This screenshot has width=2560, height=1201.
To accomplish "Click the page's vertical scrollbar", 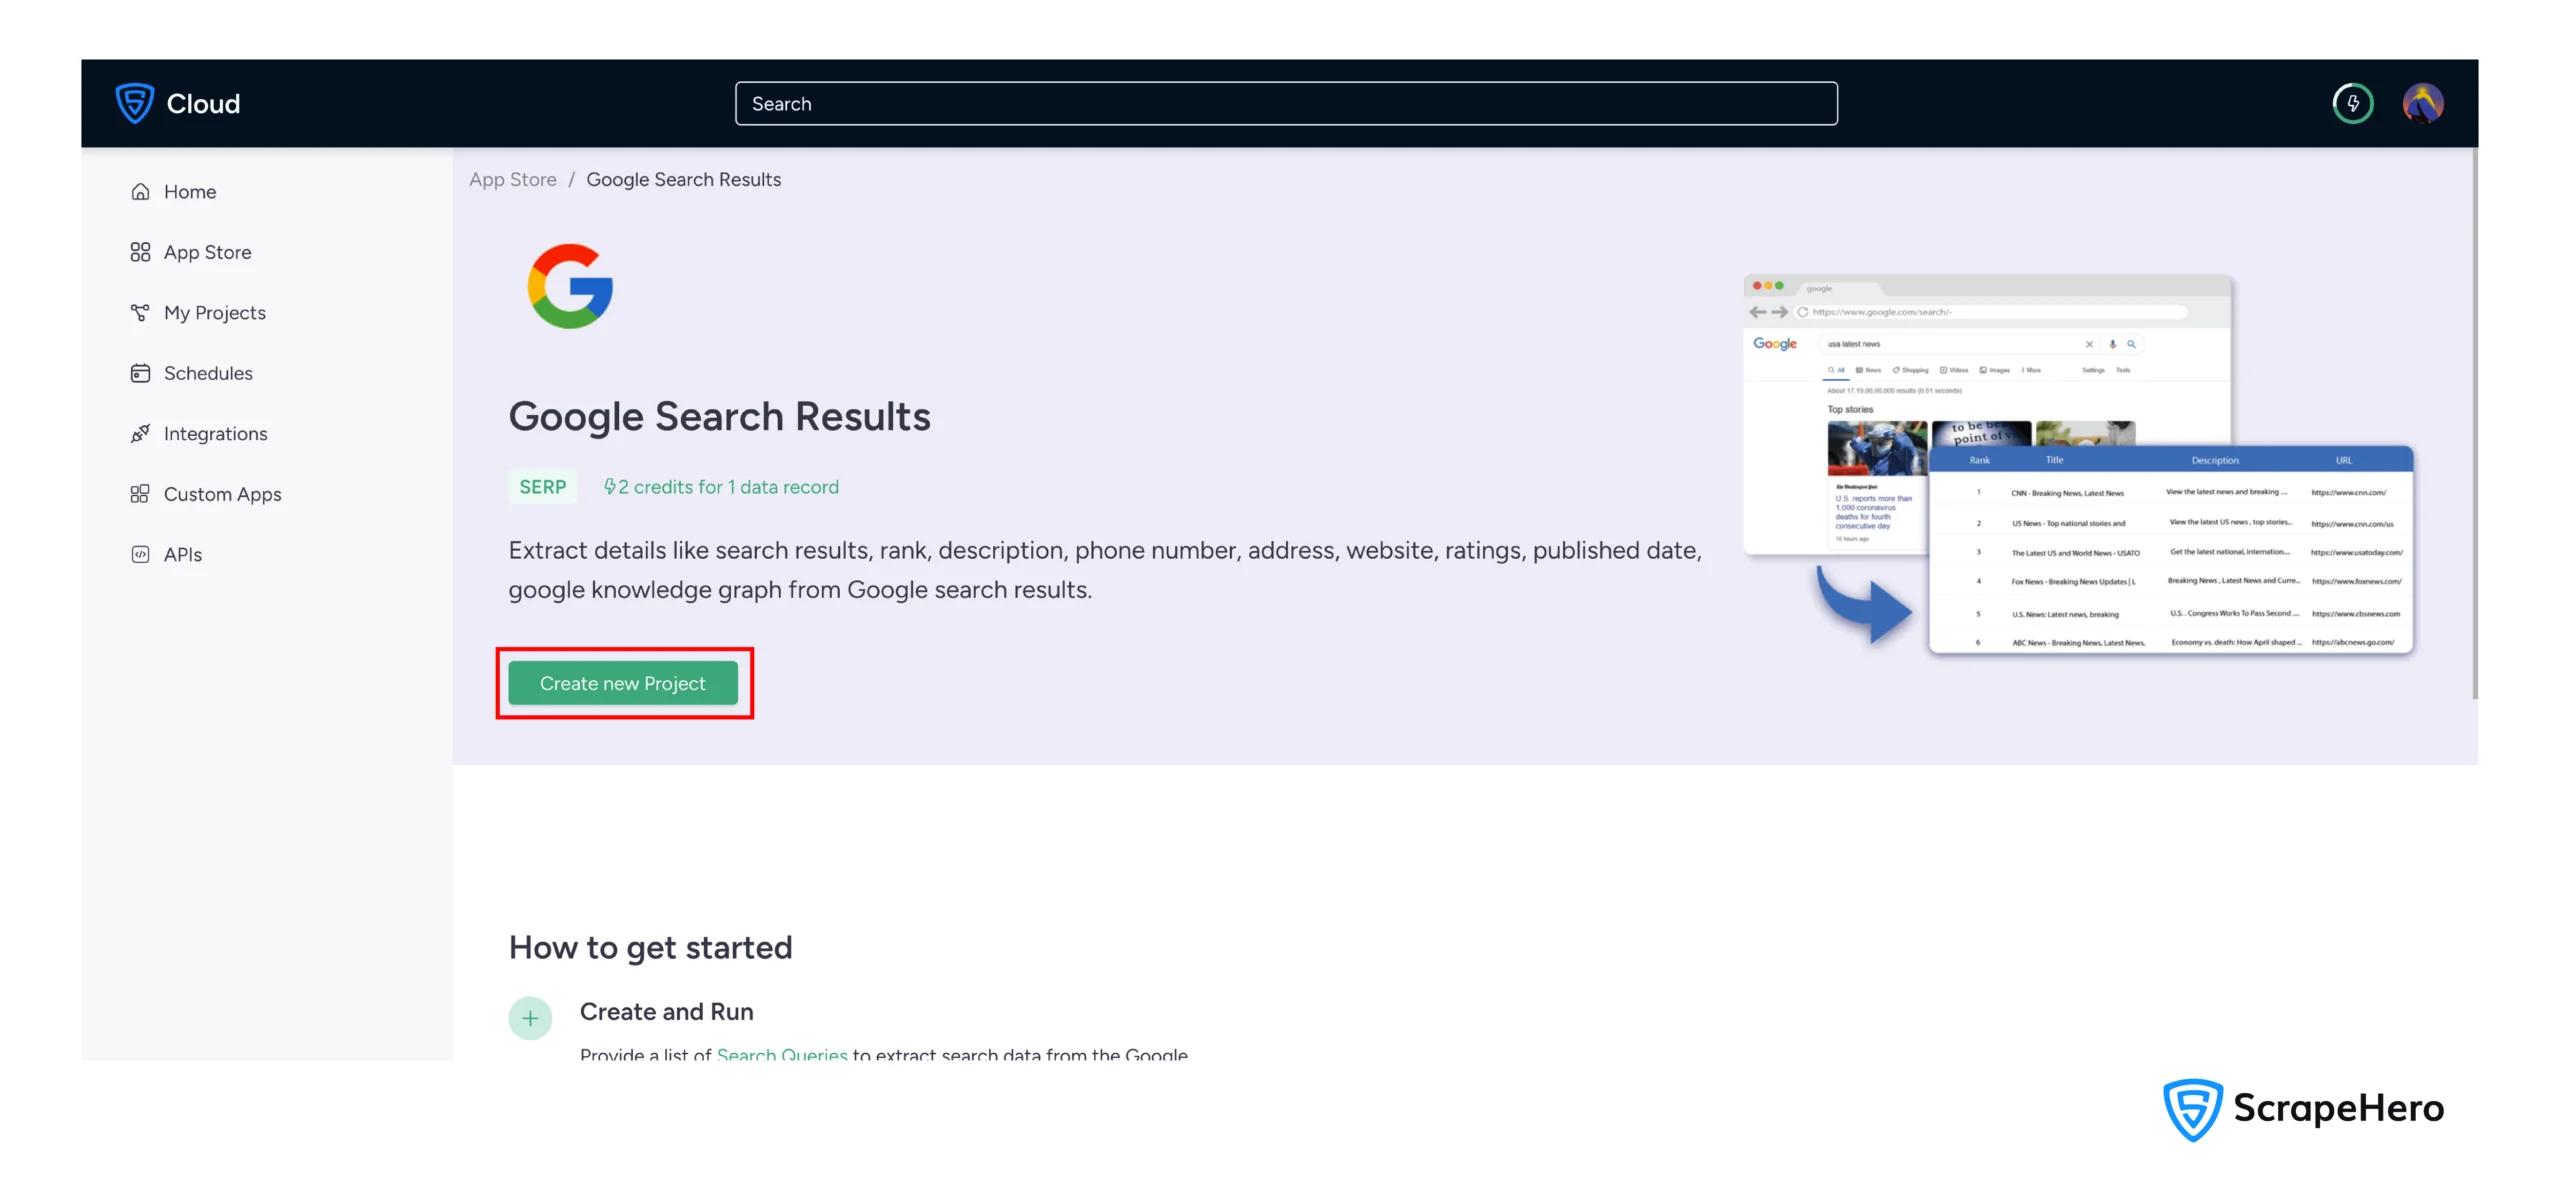I will coord(2474,420).
